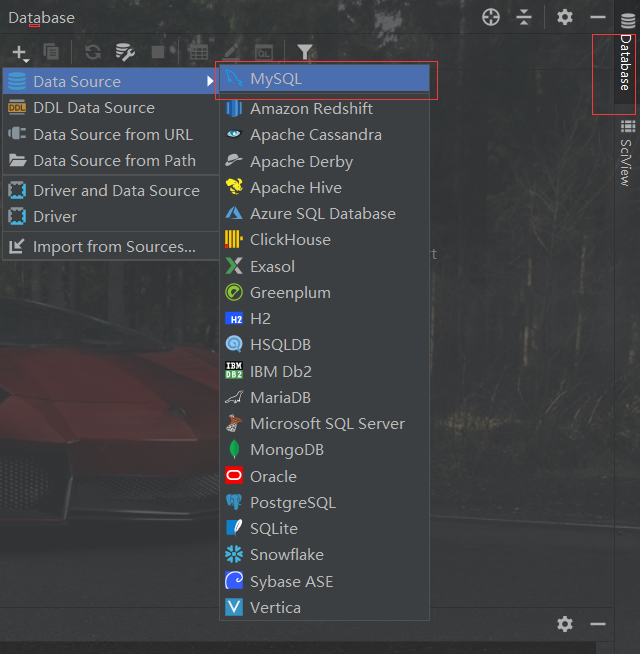640x654 pixels.
Task: Select Amazon Redshift data source
Action: 324,108
